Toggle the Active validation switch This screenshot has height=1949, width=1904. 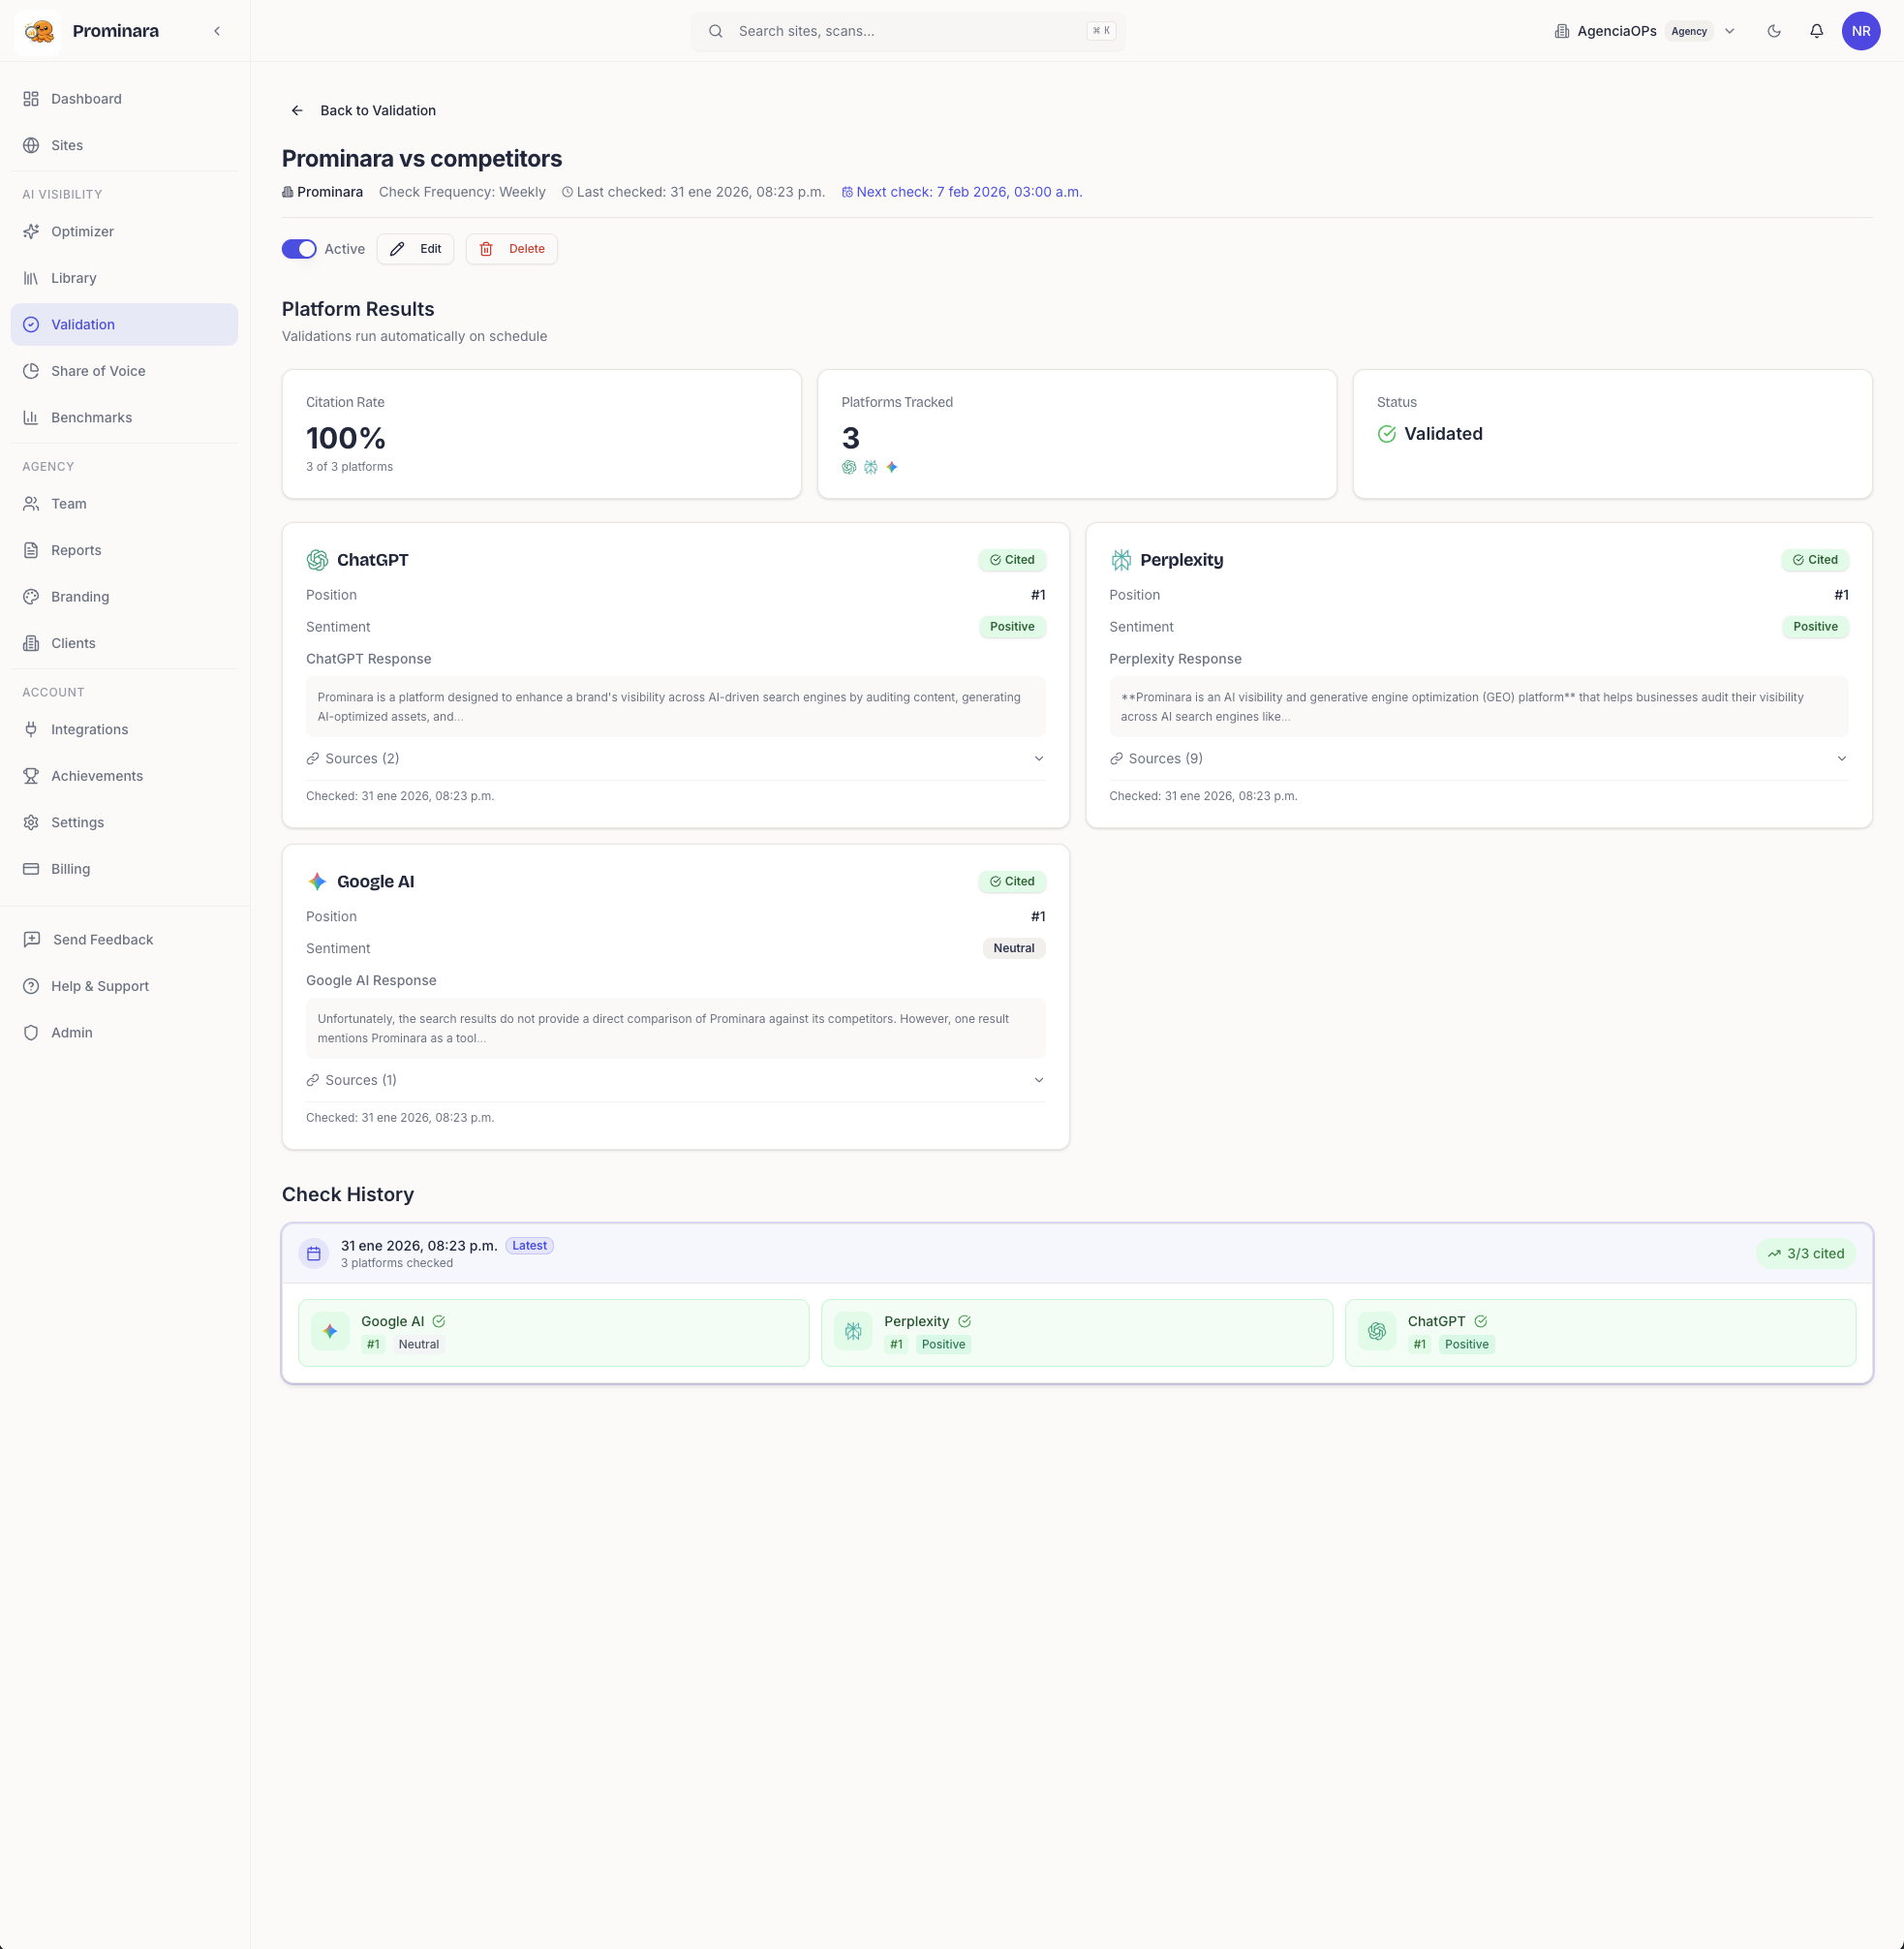299,249
